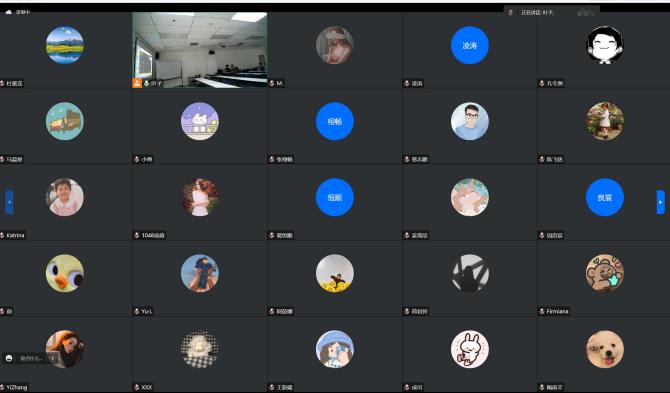Go to the previous page of participants
Image resolution: width=670 pixels, height=393 pixels.
(x=9, y=202)
